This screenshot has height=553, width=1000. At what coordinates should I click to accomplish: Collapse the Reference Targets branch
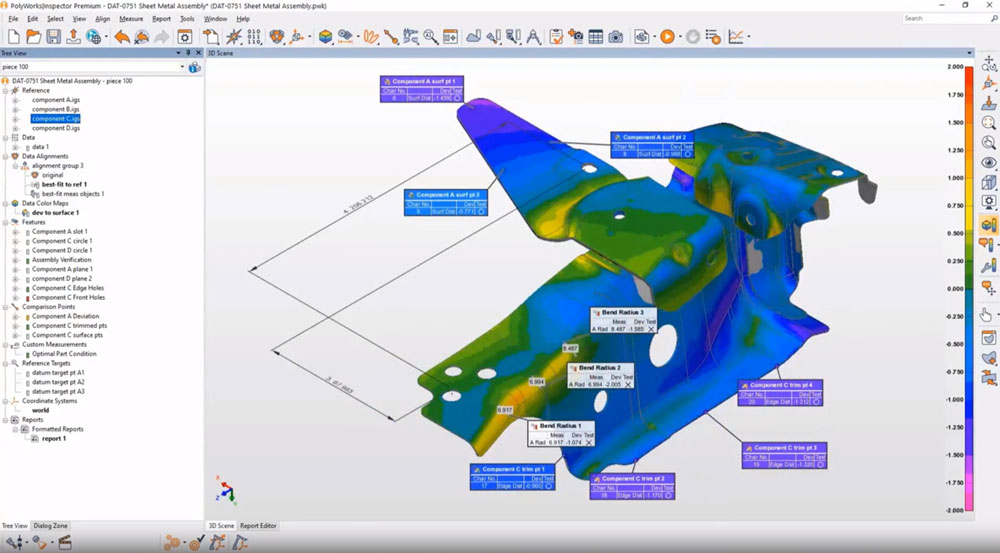coord(5,363)
